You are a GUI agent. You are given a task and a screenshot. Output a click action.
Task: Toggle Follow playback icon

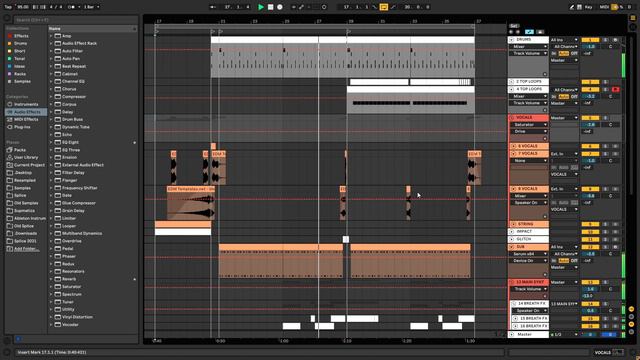tap(212, 7)
